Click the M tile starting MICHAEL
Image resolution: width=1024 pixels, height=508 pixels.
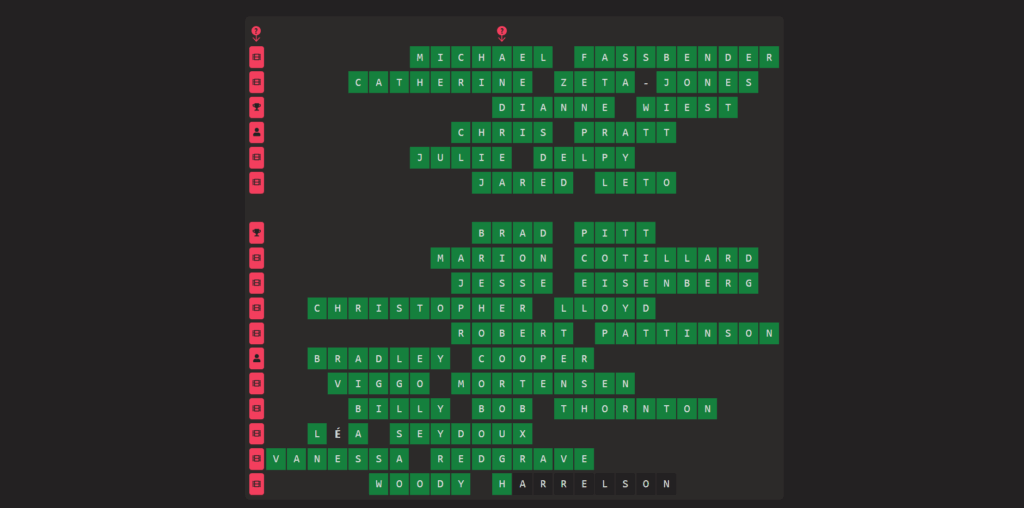pyautogui.click(x=420, y=57)
